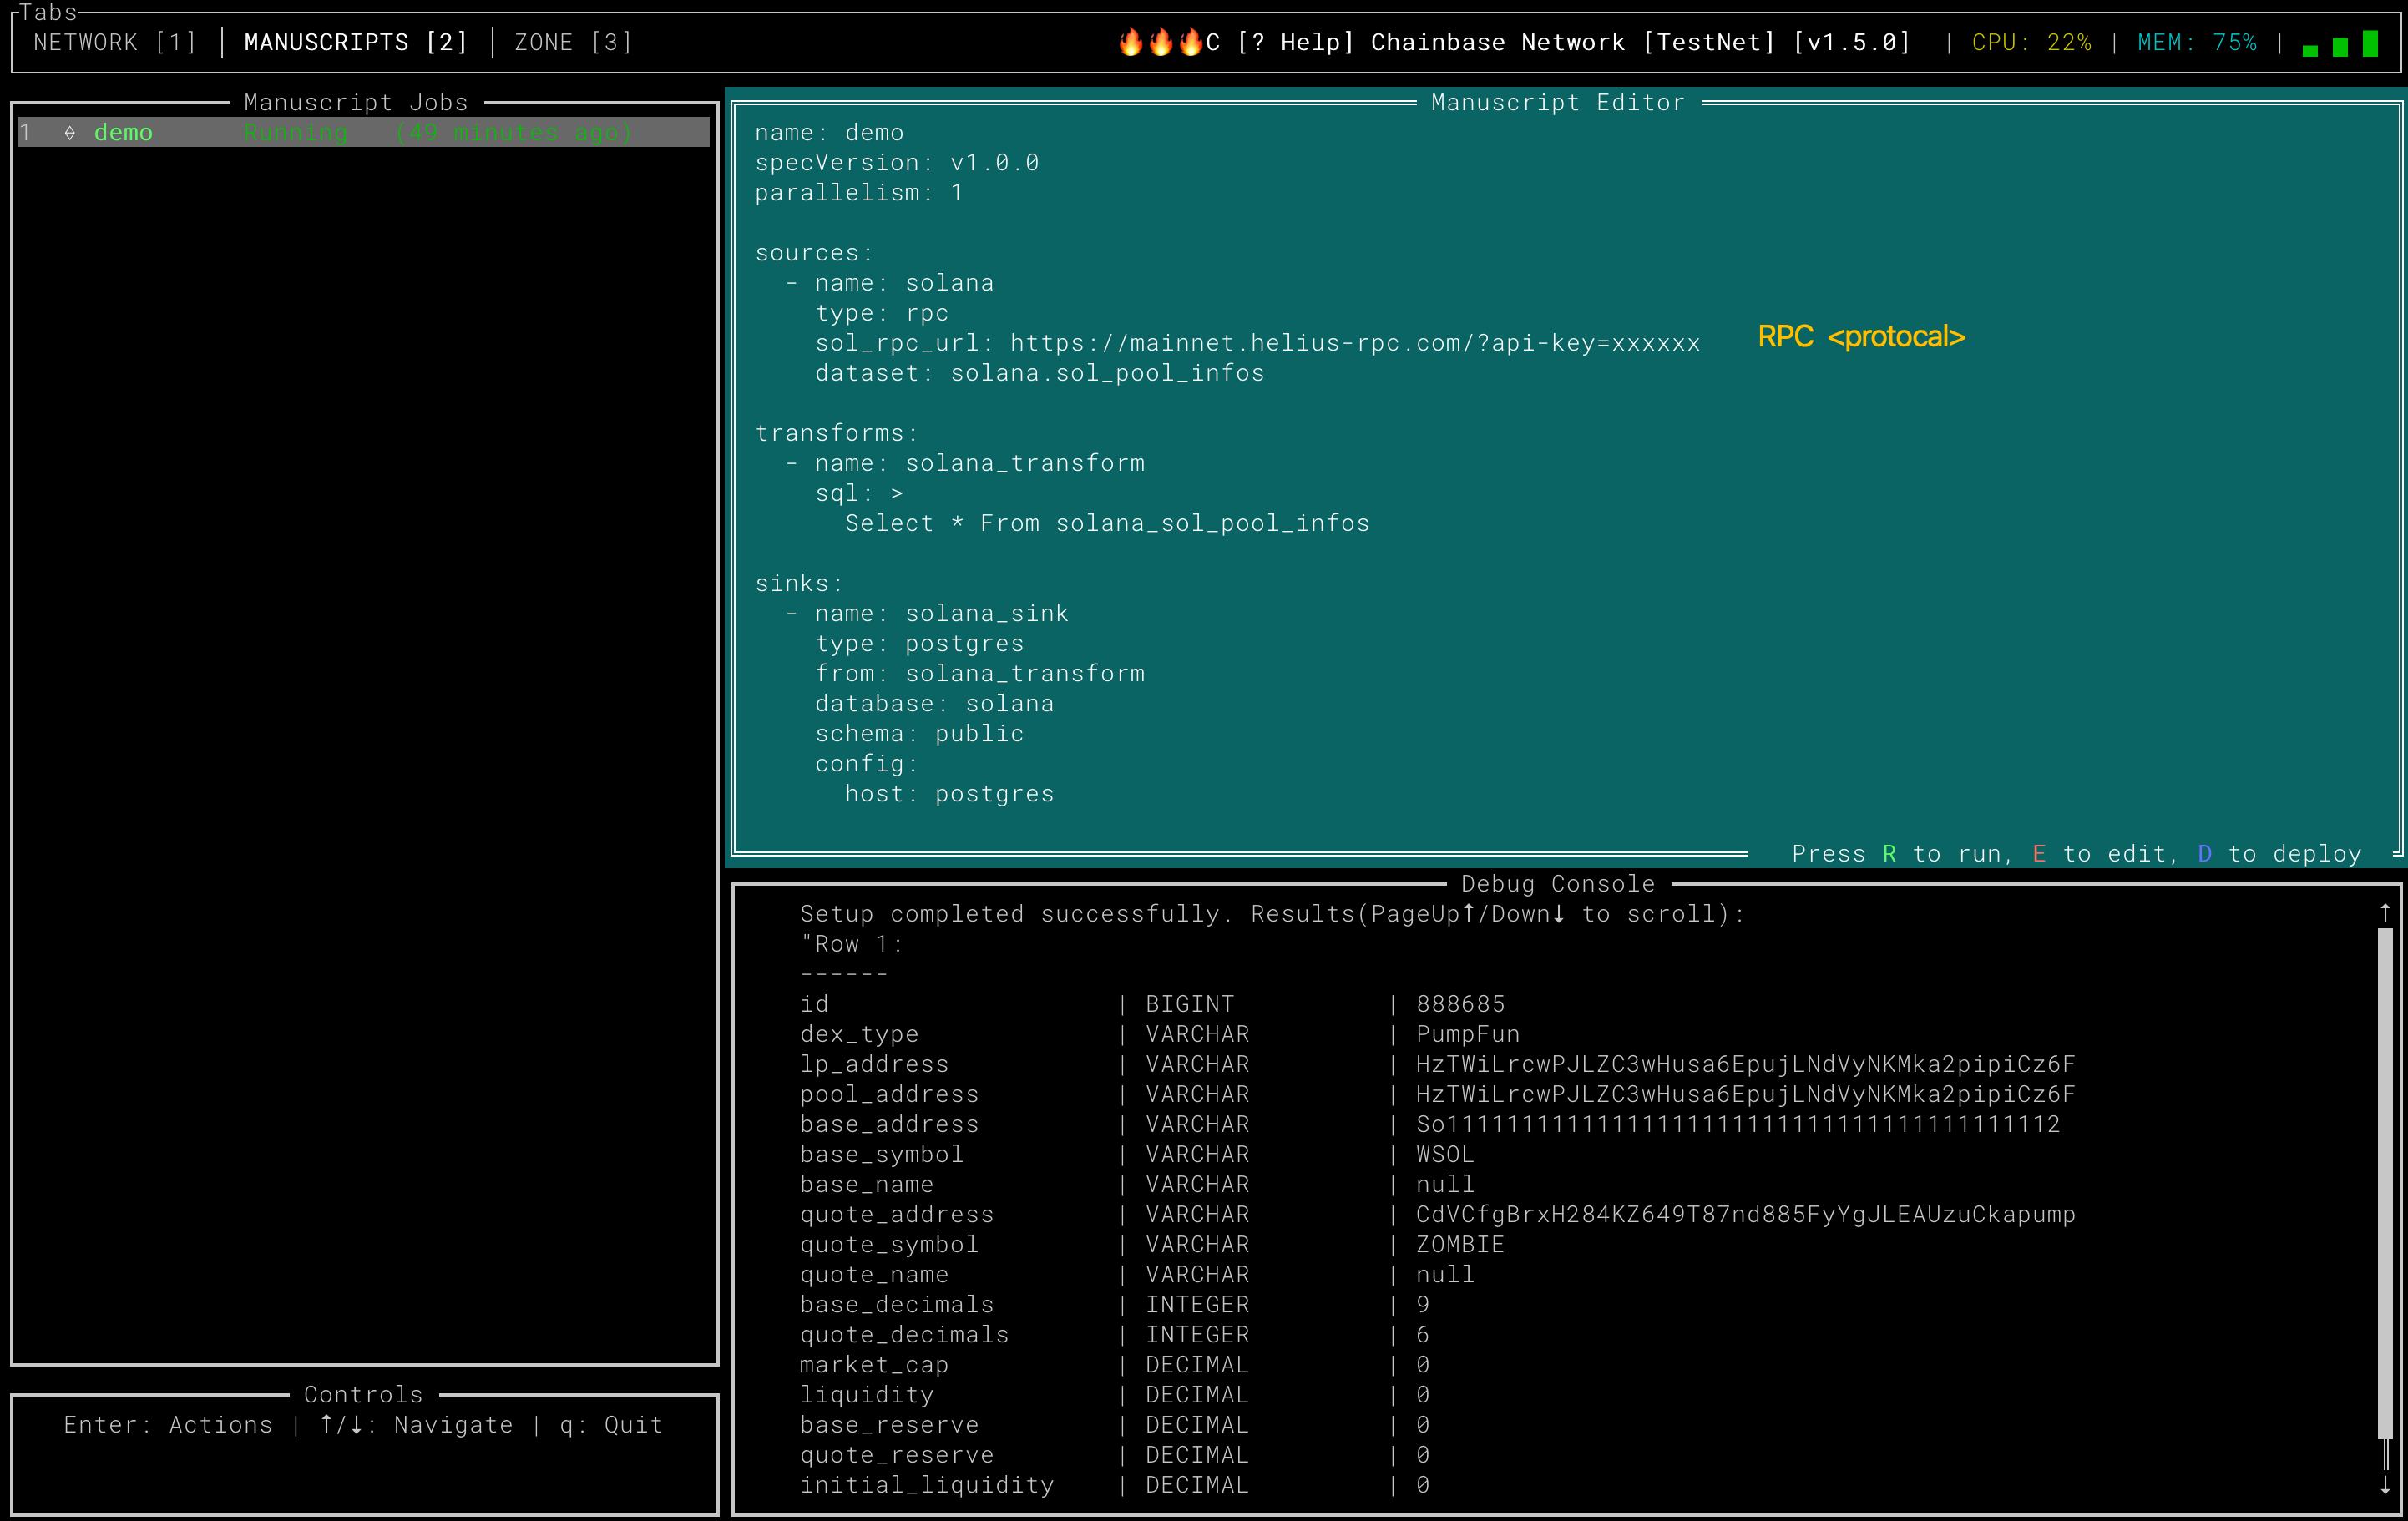Click the green R run shortcut letter
The width and height of the screenshot is (2408, 1521).
coord(1889,853)
